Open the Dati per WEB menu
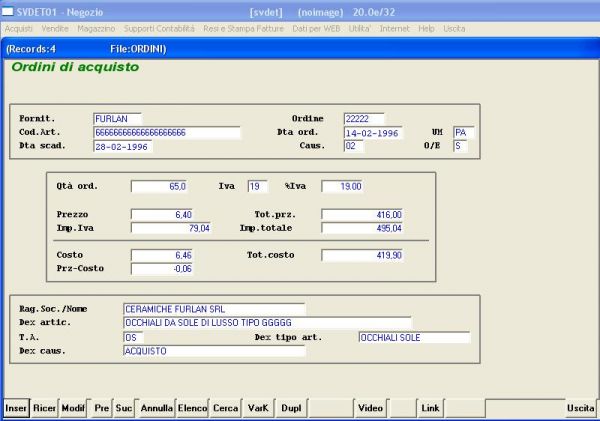Image resolution: width=600 pixels, height=421 pixels. pyautogui.click(x=316, y=29)
